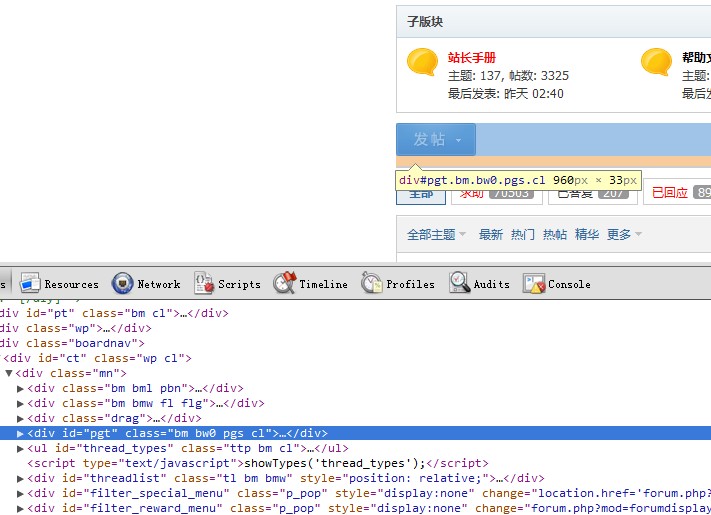Open the Profiles panel icon
This screenshot has height=515, width=711.
(x=372, y=283)
